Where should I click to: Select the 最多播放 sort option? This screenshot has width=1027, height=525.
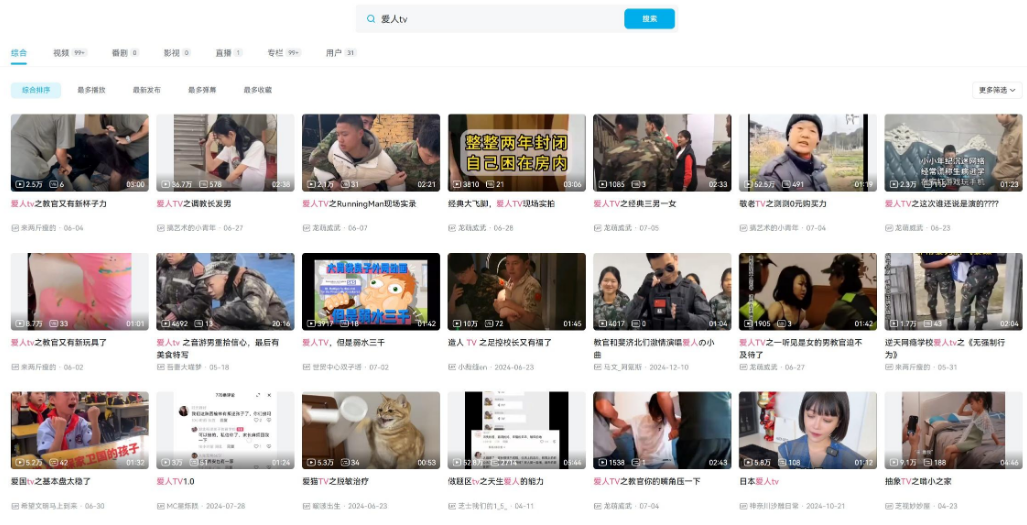[91, 90]
